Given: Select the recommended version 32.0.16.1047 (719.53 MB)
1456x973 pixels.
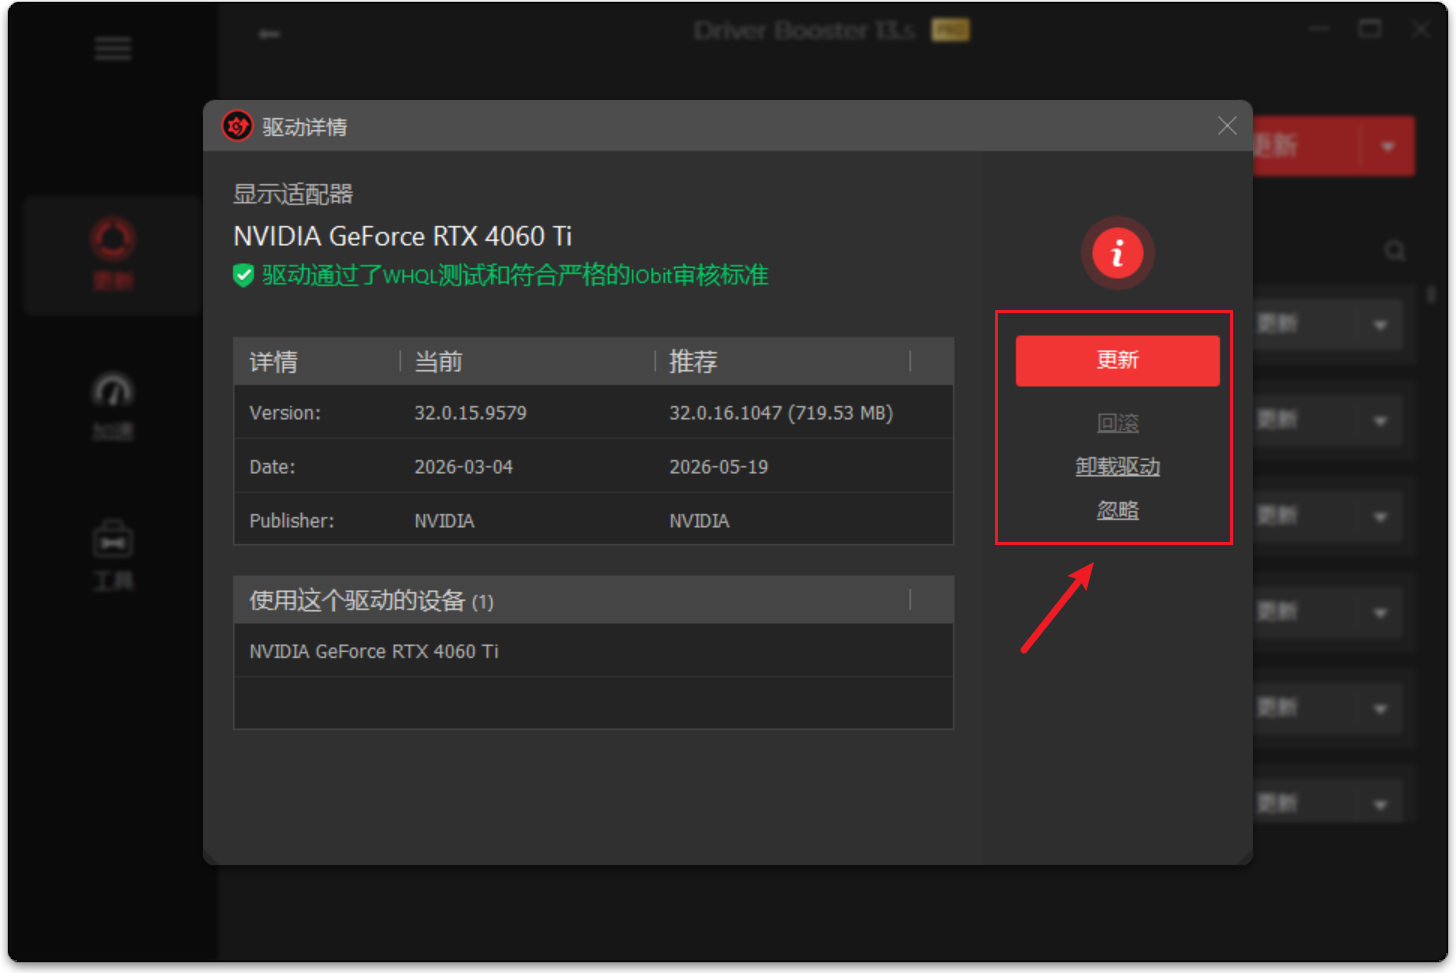Looking at the screenshot, I should coord(781,413).
